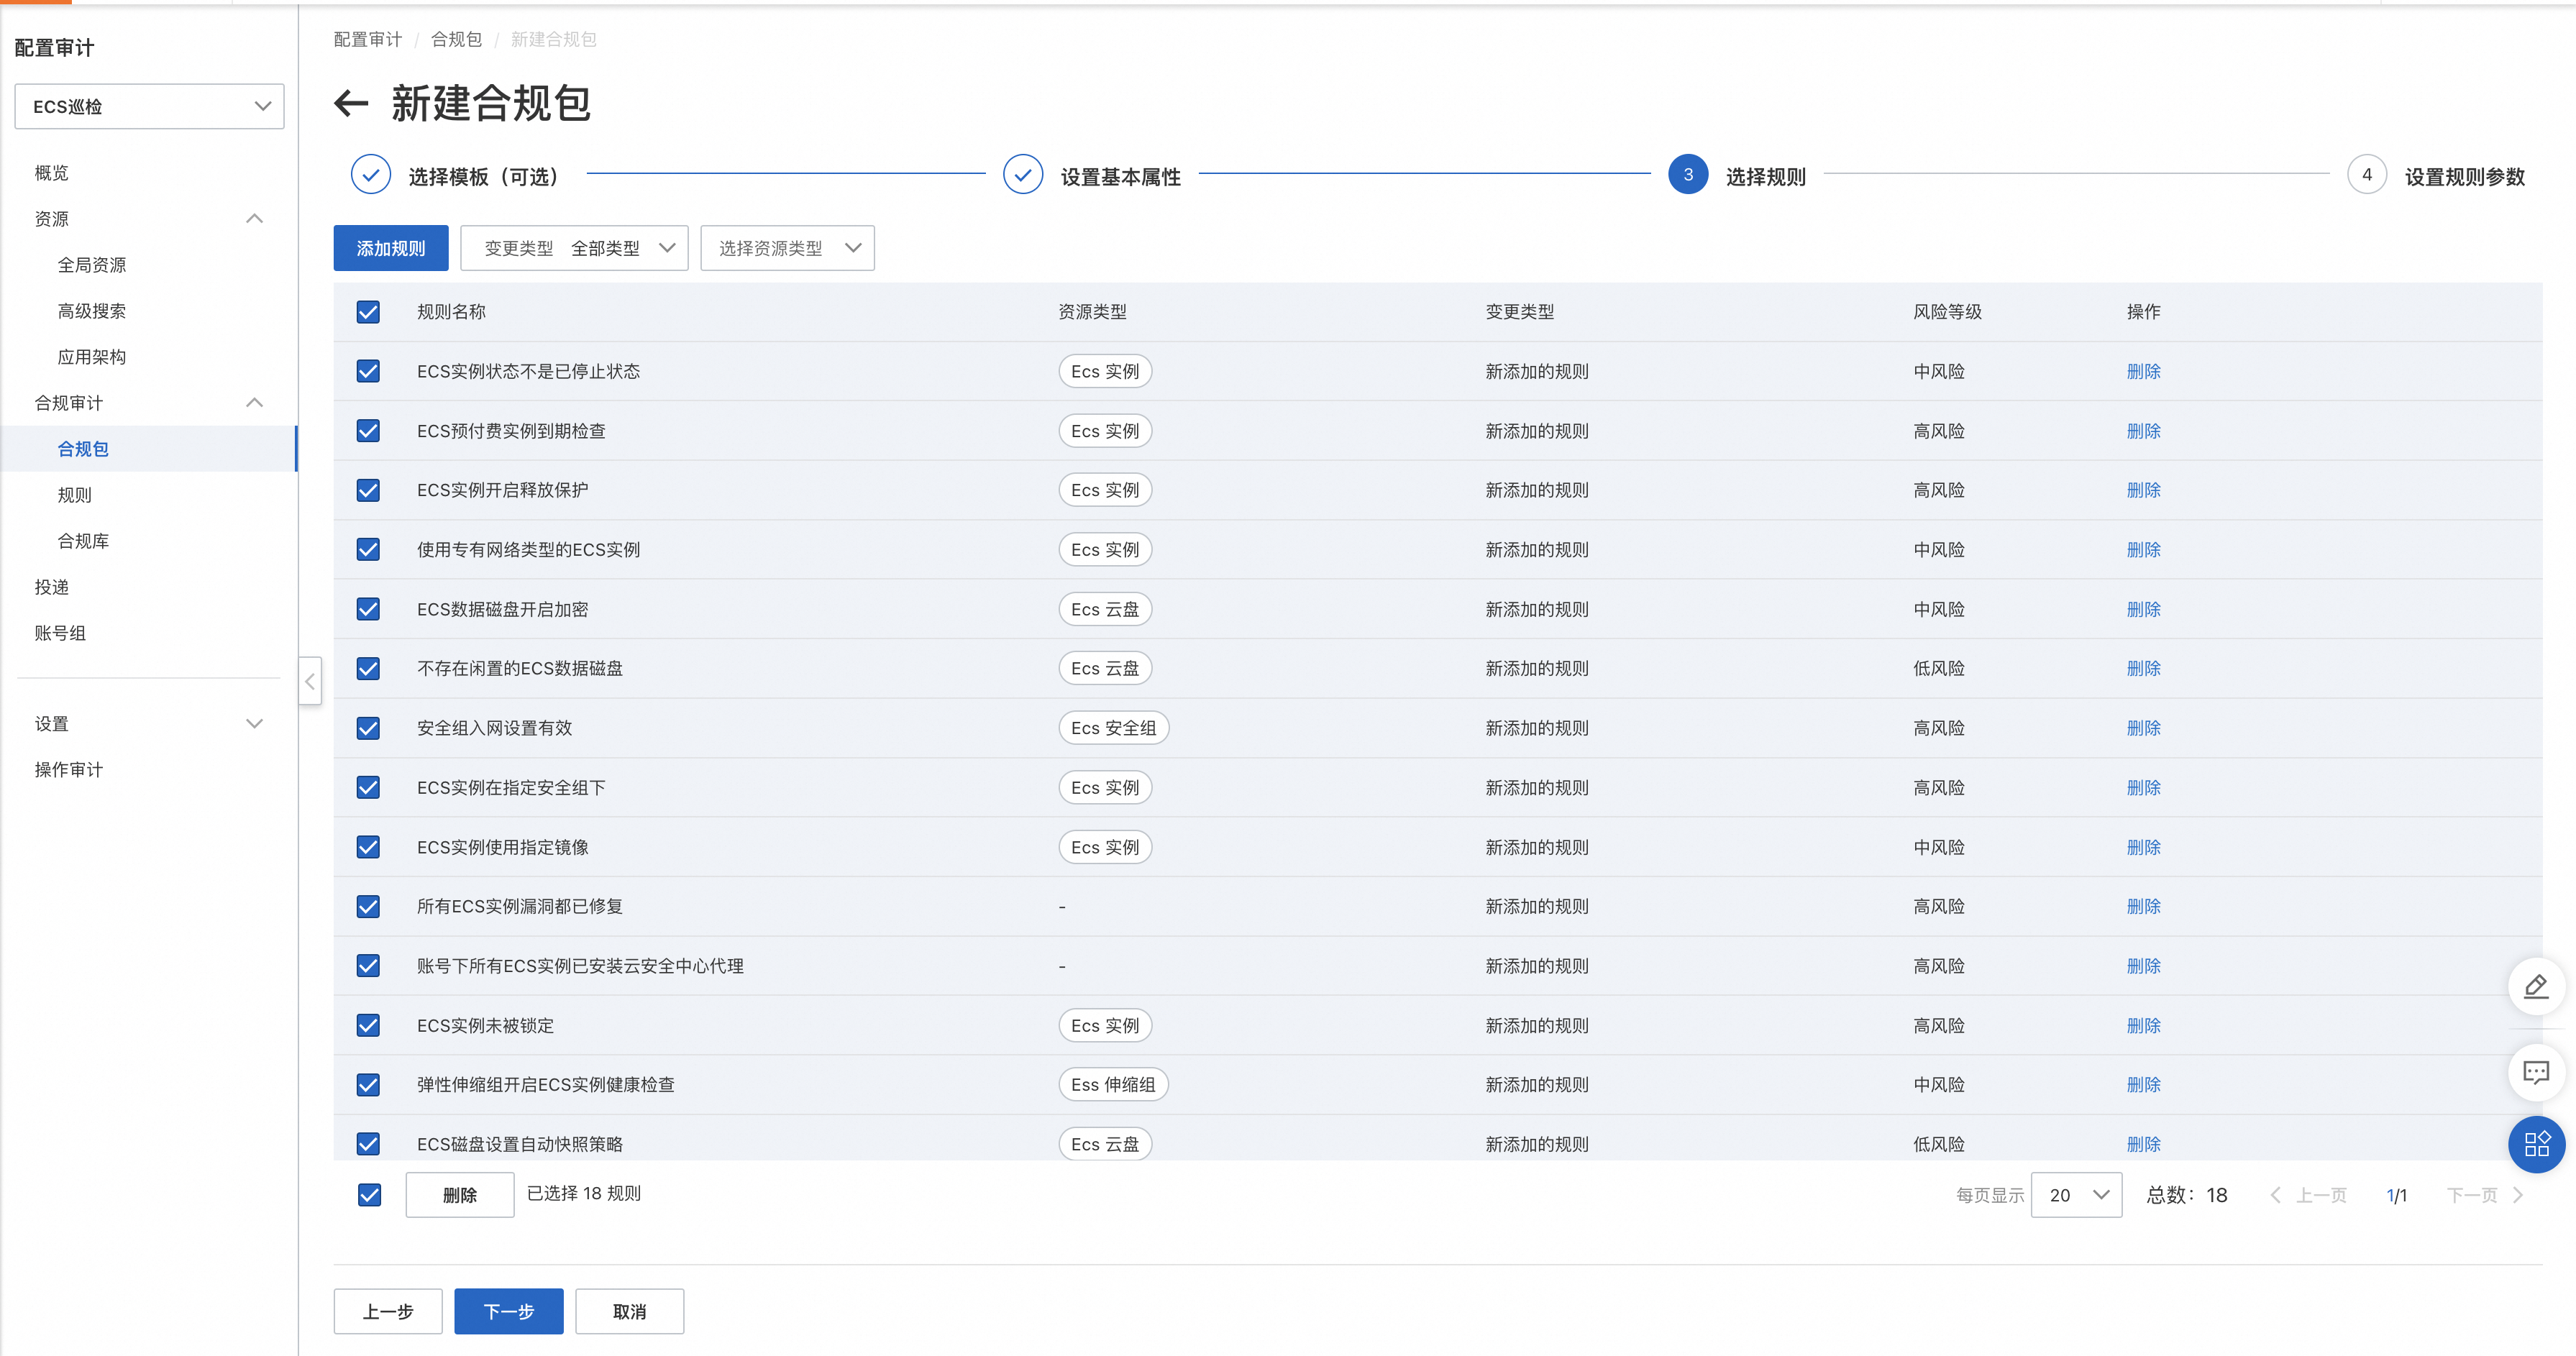This screenshot has width=2576, height=1356.
Task: Click the completed 选择模板 step circle
Action: coord(370,175)
